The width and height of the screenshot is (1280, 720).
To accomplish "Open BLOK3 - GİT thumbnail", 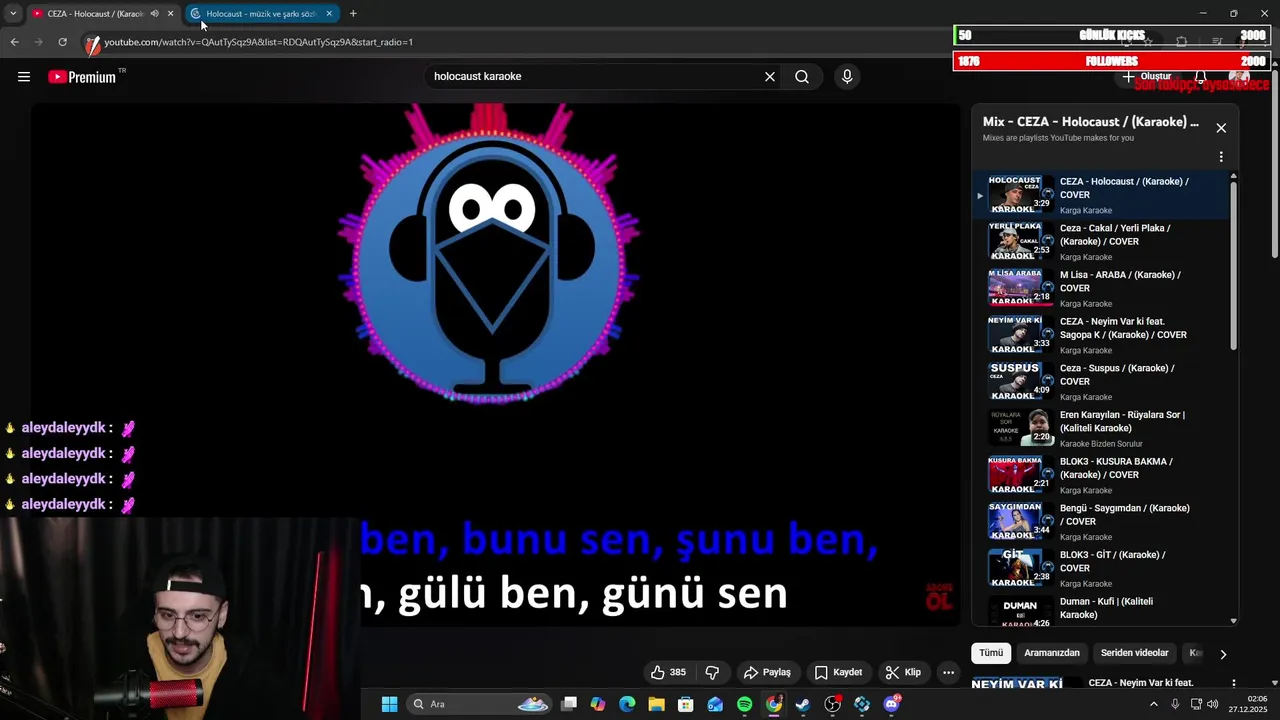I will coord(1020,568).
